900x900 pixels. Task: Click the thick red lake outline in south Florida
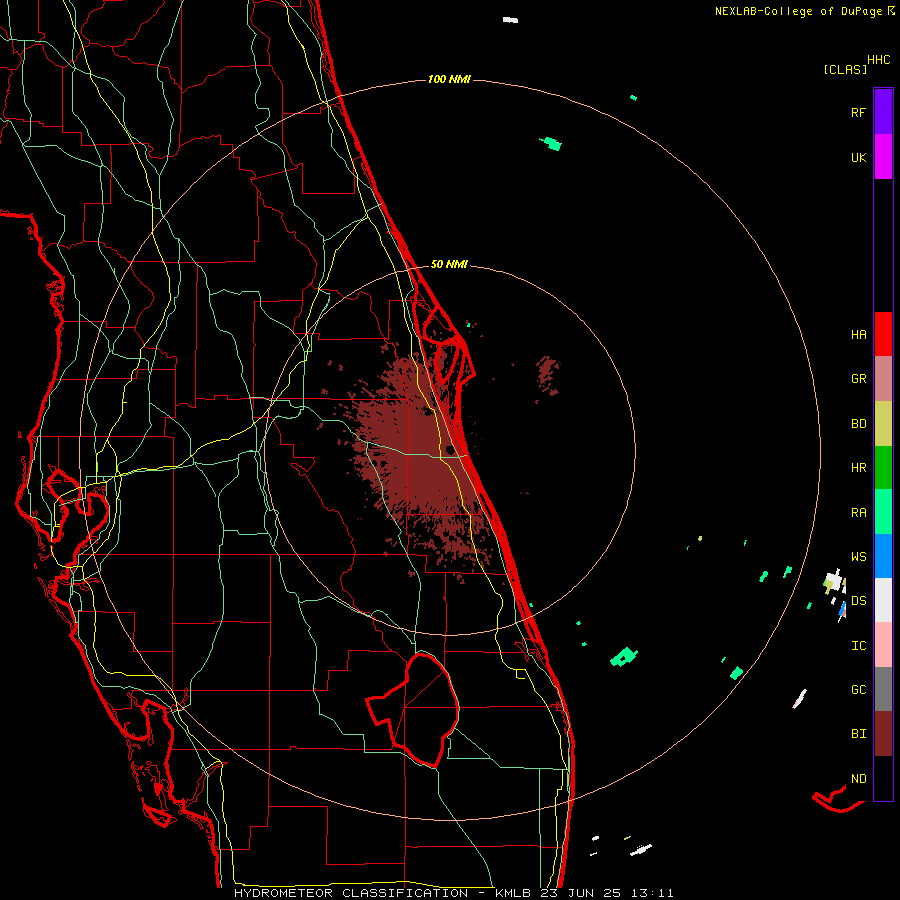click(413, 709)
